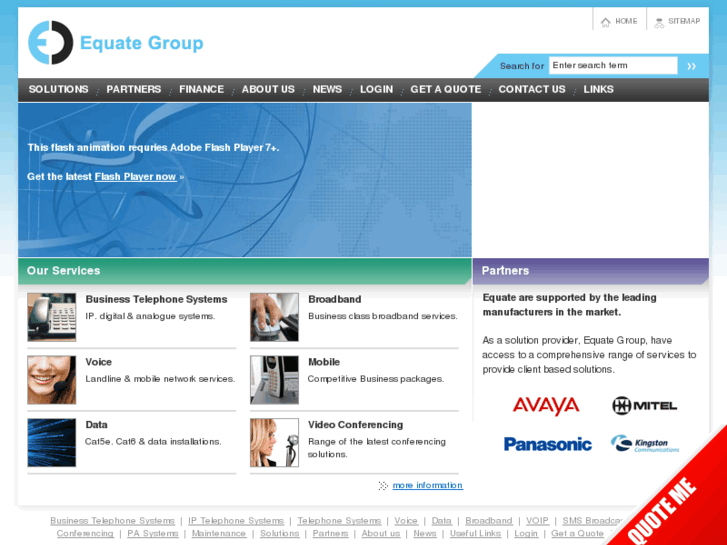Click text 'Cat5e, Cat6 & data installations.'
Viewport: 727px width, 545px height.
tap(153, 442)
